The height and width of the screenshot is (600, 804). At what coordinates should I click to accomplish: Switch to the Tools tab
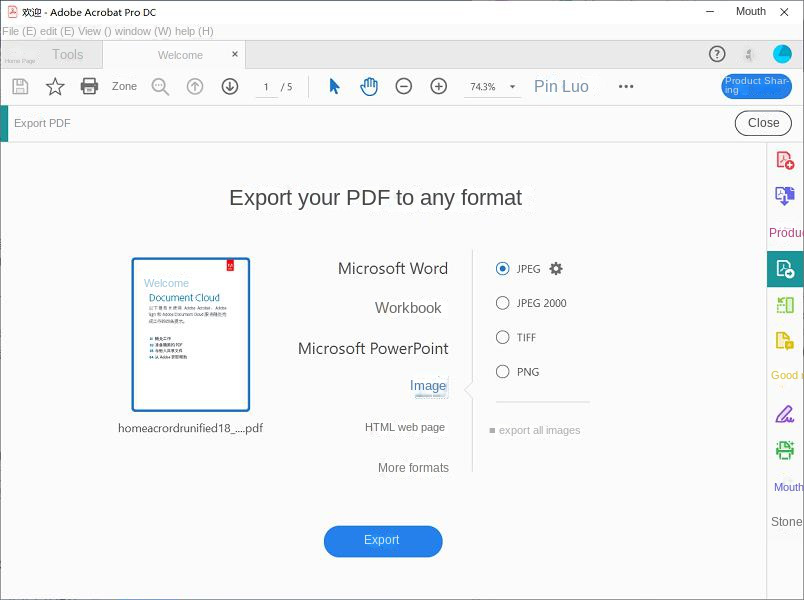coord(67,55)
